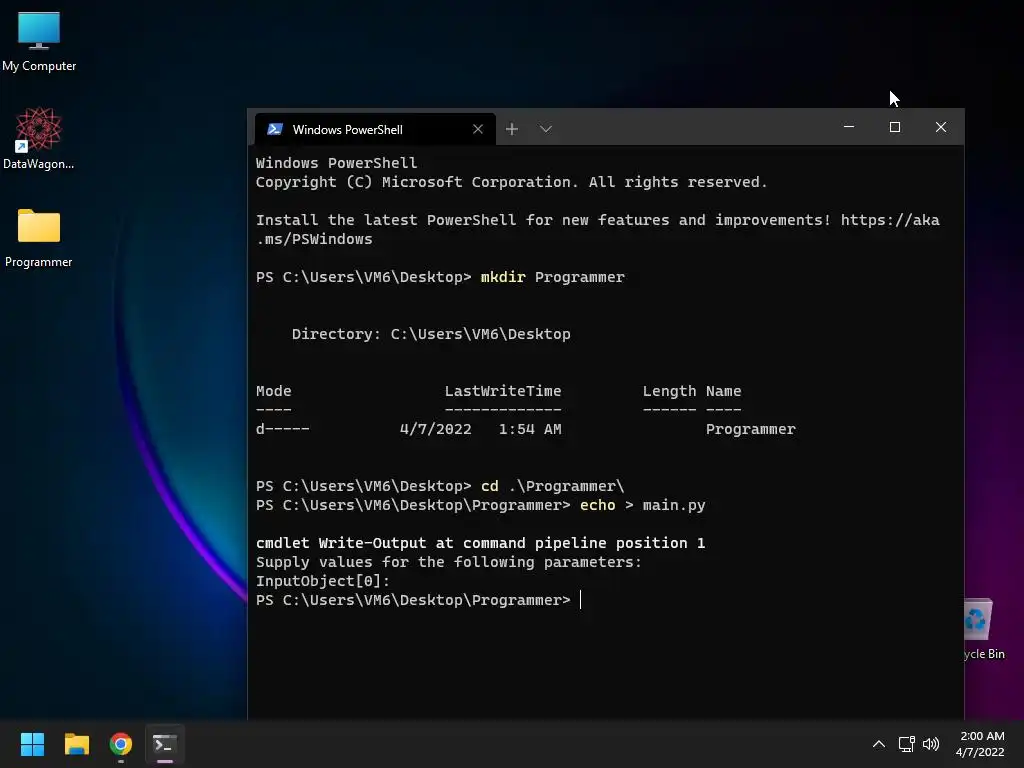Open volume control tray icon
1024x768 pixels.
931,744
